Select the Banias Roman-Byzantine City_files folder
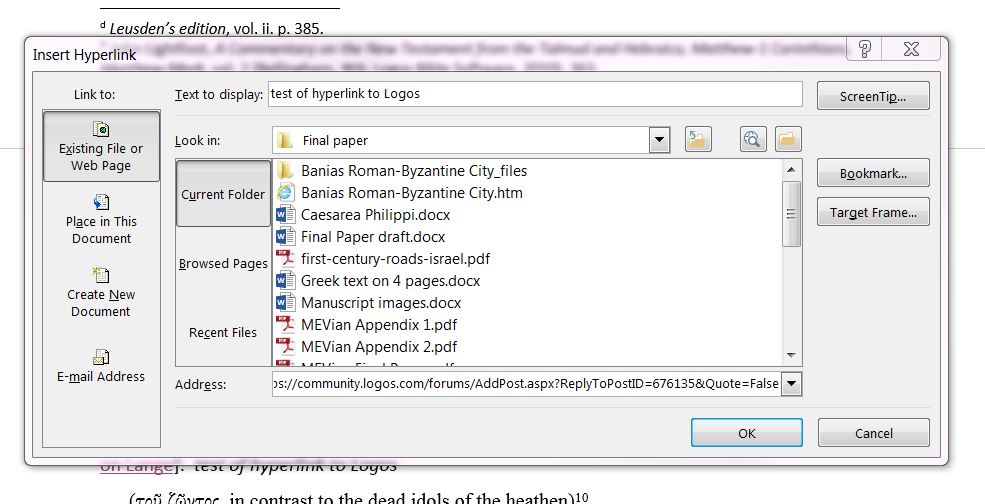Viewport: 985px width, 504px height. coord(414,170)
